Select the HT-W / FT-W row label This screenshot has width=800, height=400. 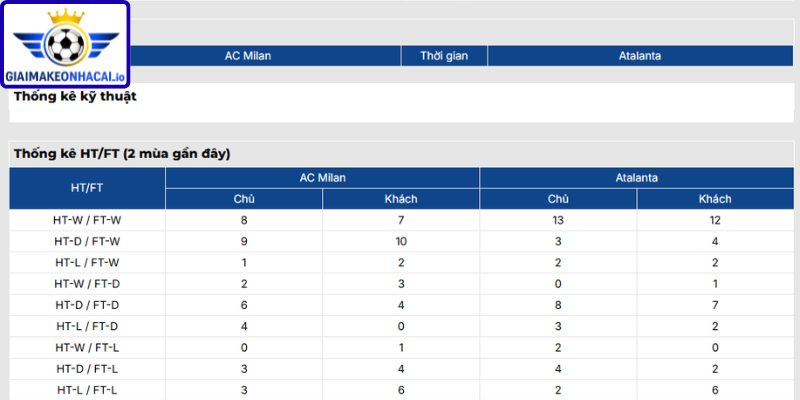click(x=87, y=220)
